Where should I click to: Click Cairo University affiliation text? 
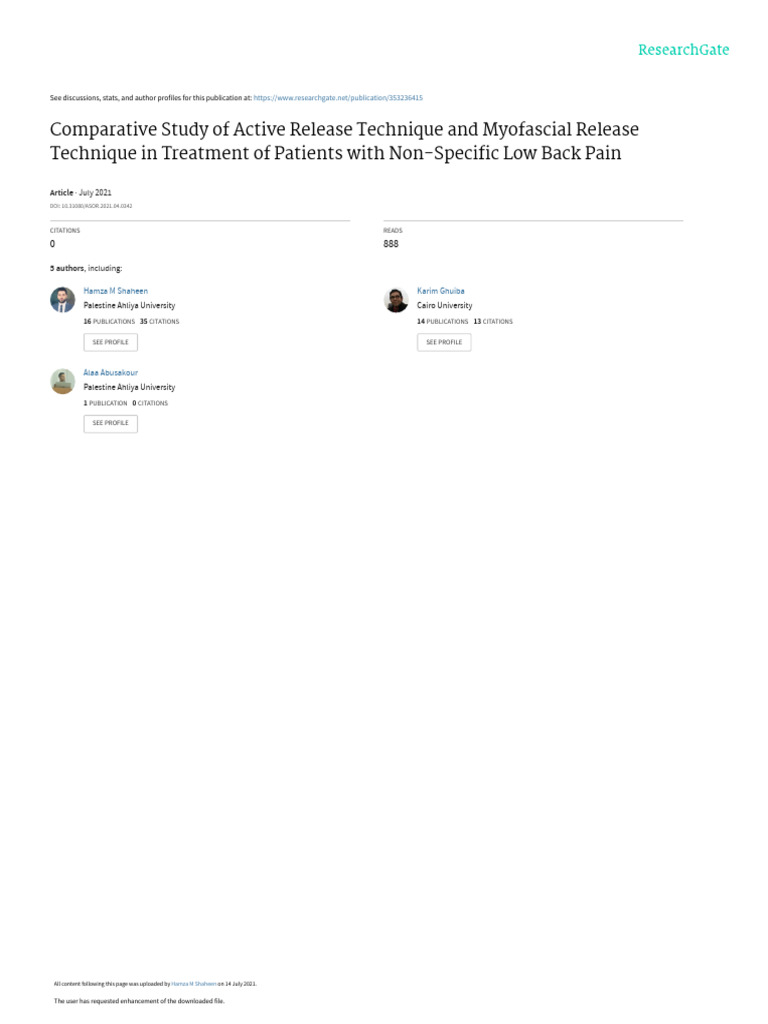(x=444, y=306)
